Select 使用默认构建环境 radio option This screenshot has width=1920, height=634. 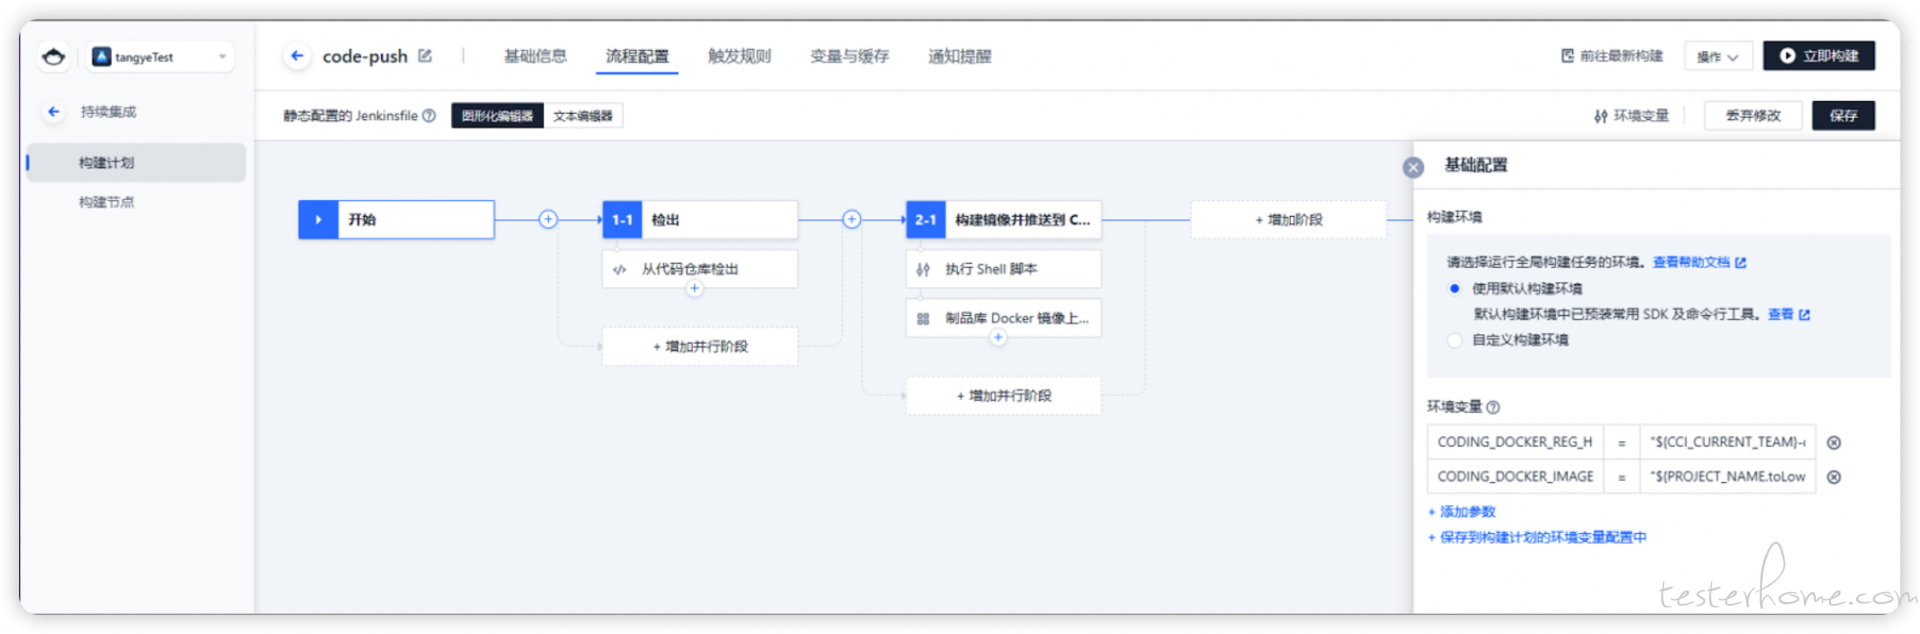pyautogui.click(x=1455, y=288)
